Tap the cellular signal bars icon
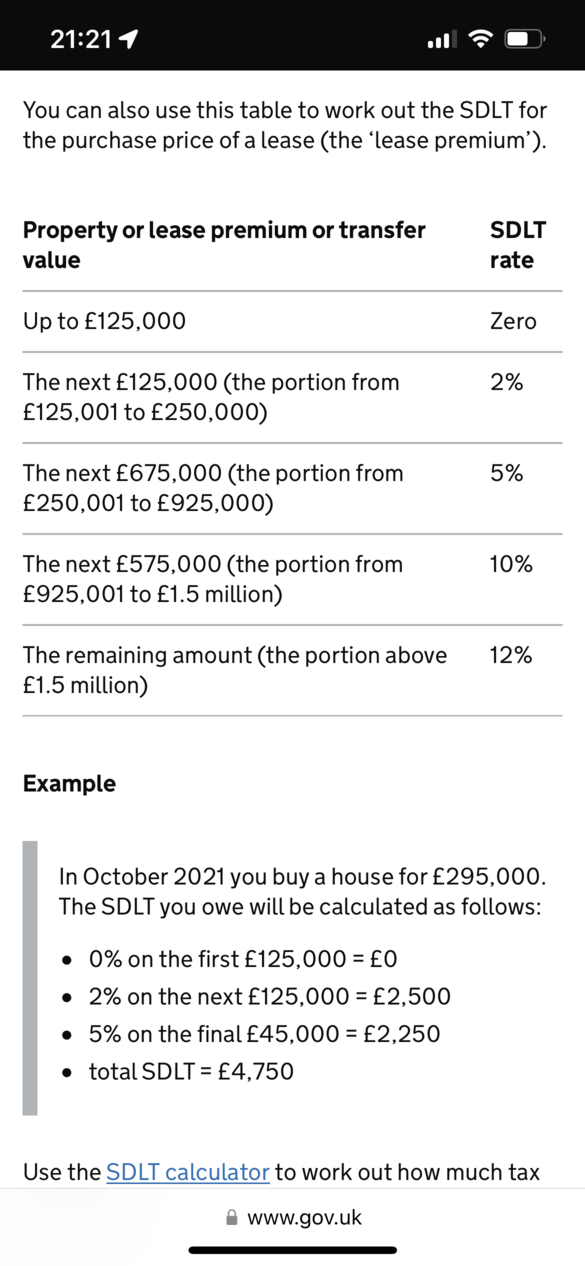The width and height of the screenshot is (585, 1266). [x=441, y=40]
